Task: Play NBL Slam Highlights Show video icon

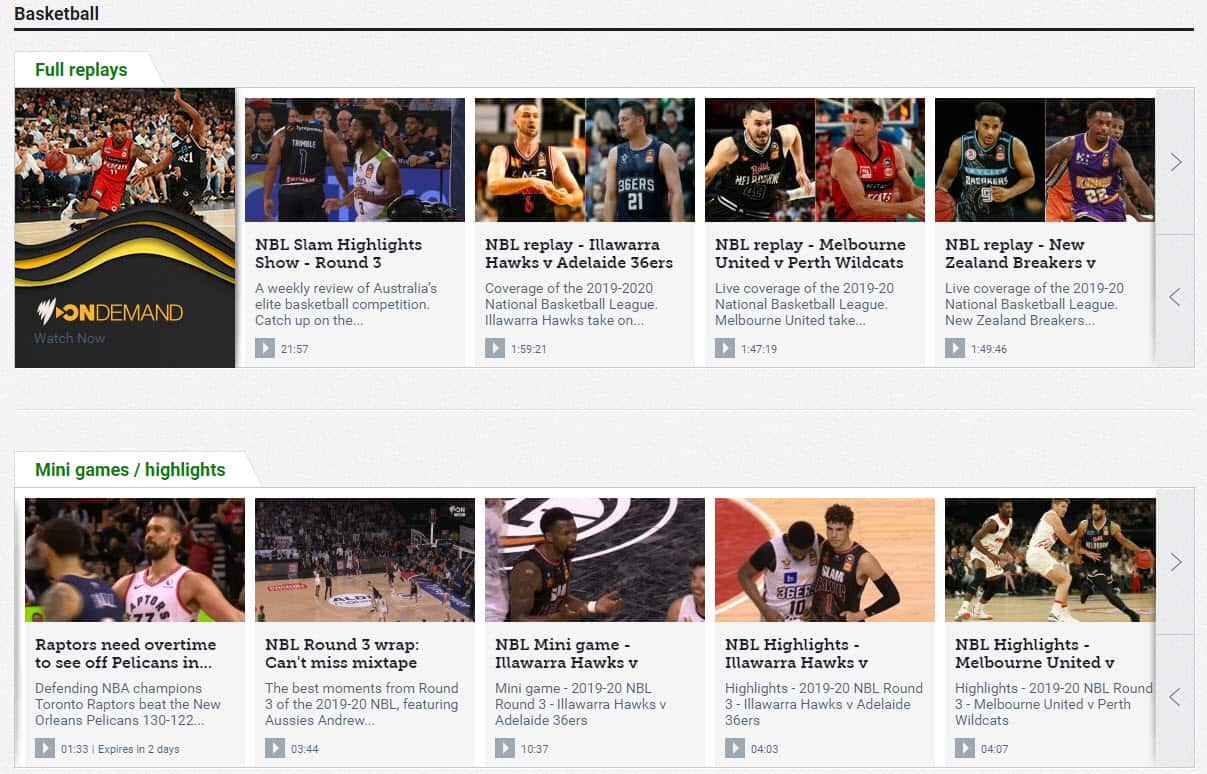Action: [x=265, y=348]
